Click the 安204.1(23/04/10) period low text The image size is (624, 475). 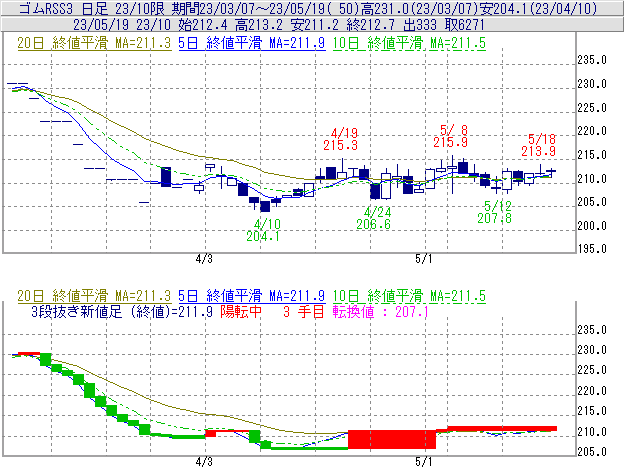(x=539, y=8)
